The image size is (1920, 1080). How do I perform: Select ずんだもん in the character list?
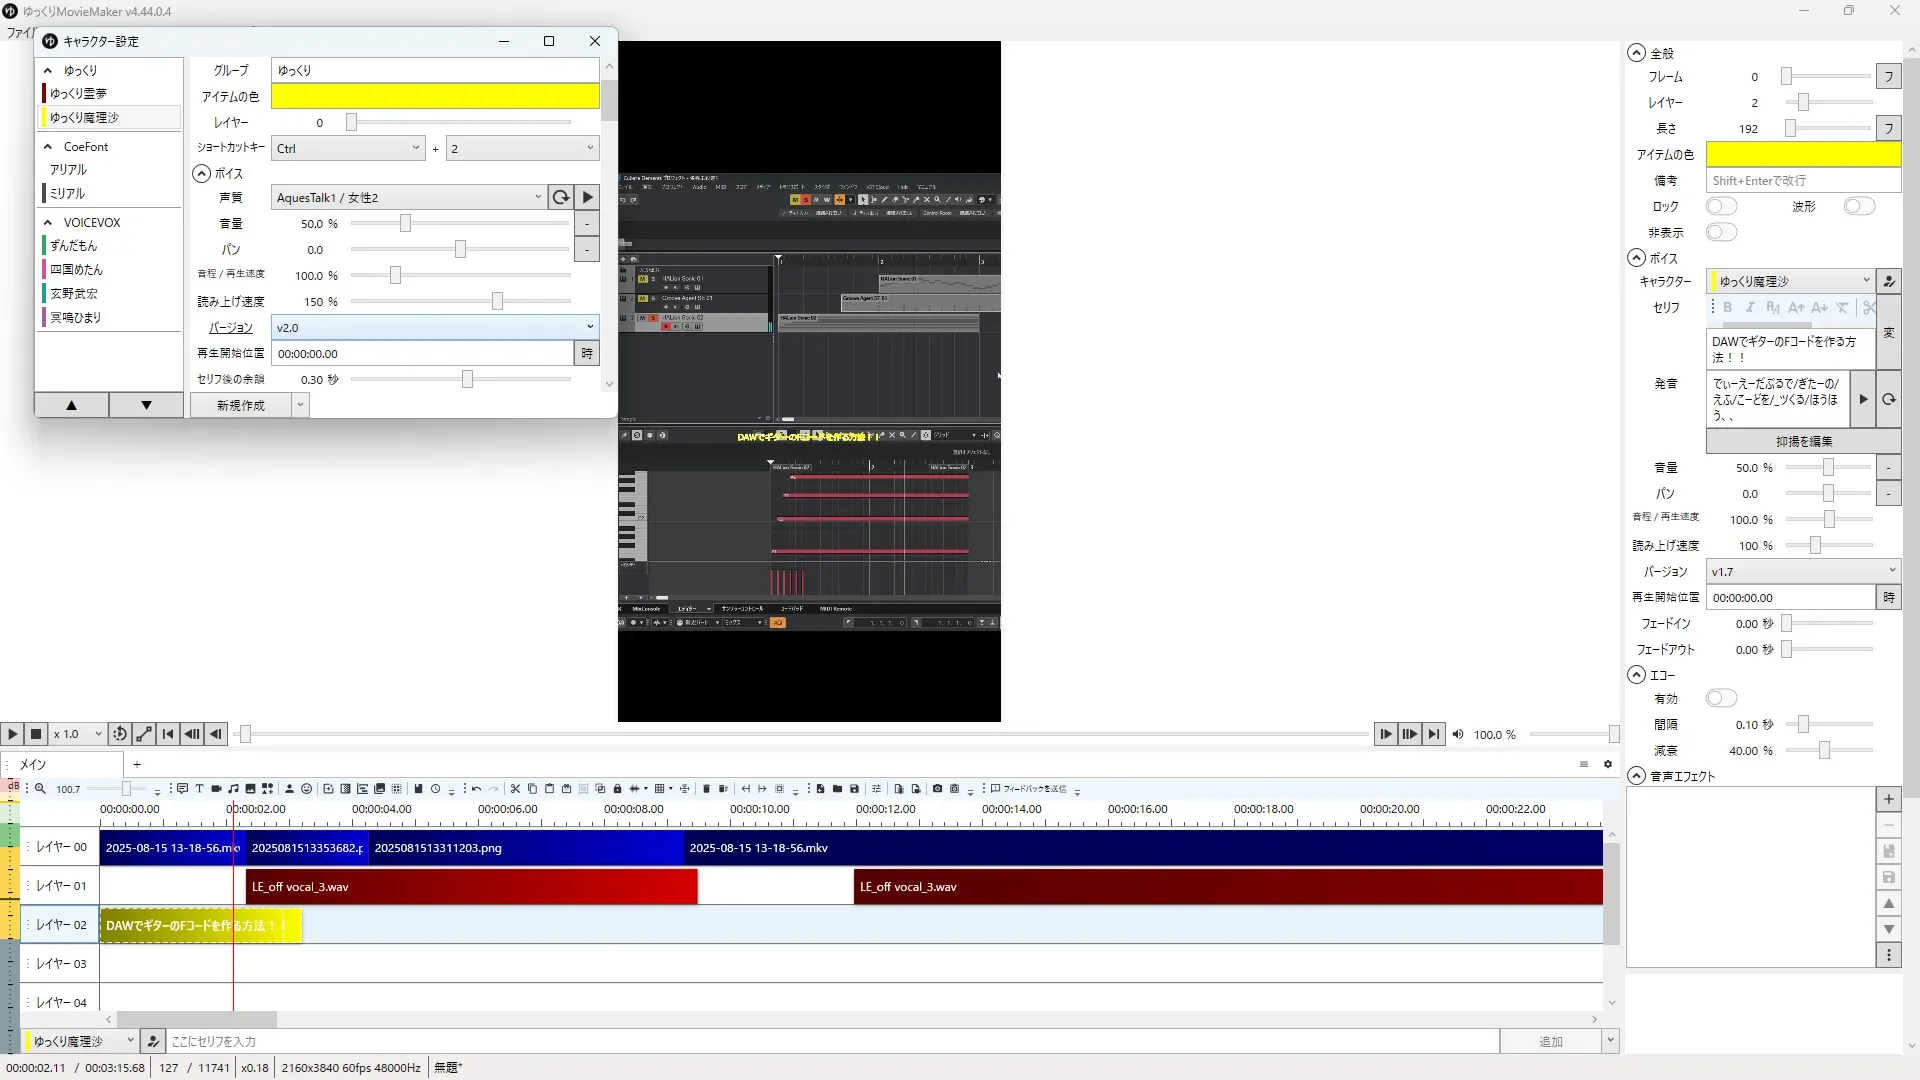(x=74, y=245)
